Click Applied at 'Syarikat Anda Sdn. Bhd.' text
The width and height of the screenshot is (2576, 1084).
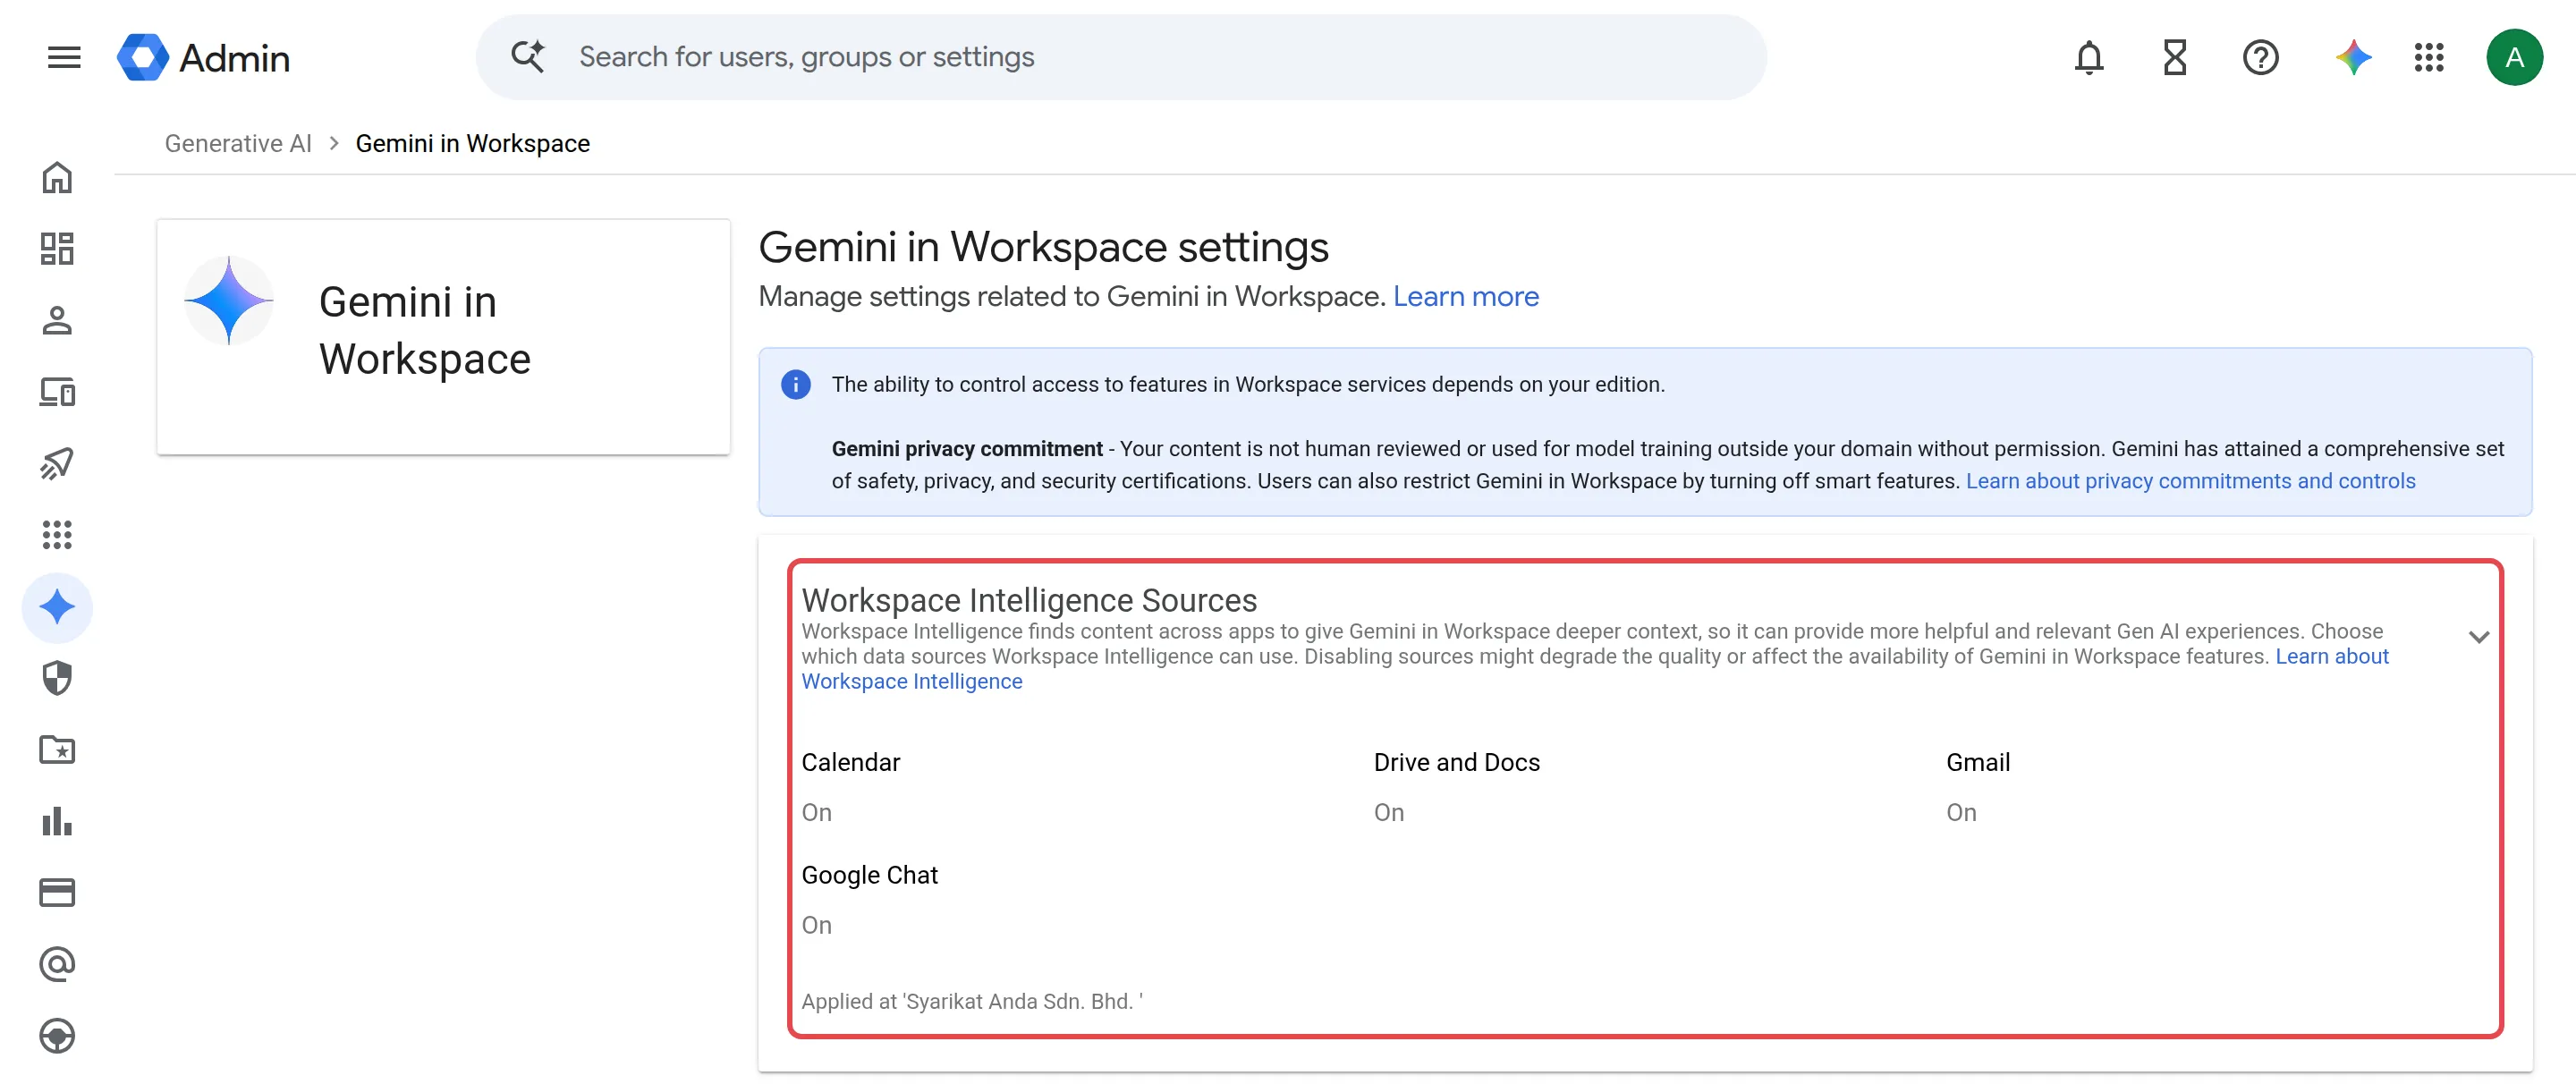[x=971, y=1001]
